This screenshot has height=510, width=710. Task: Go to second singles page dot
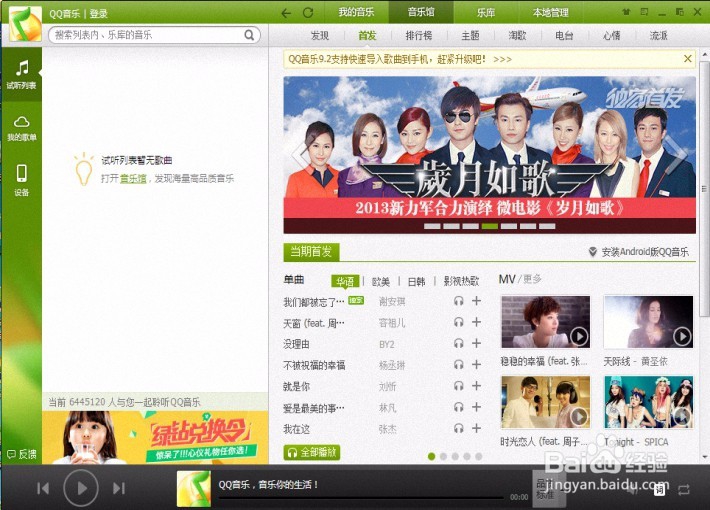point(443,457)
